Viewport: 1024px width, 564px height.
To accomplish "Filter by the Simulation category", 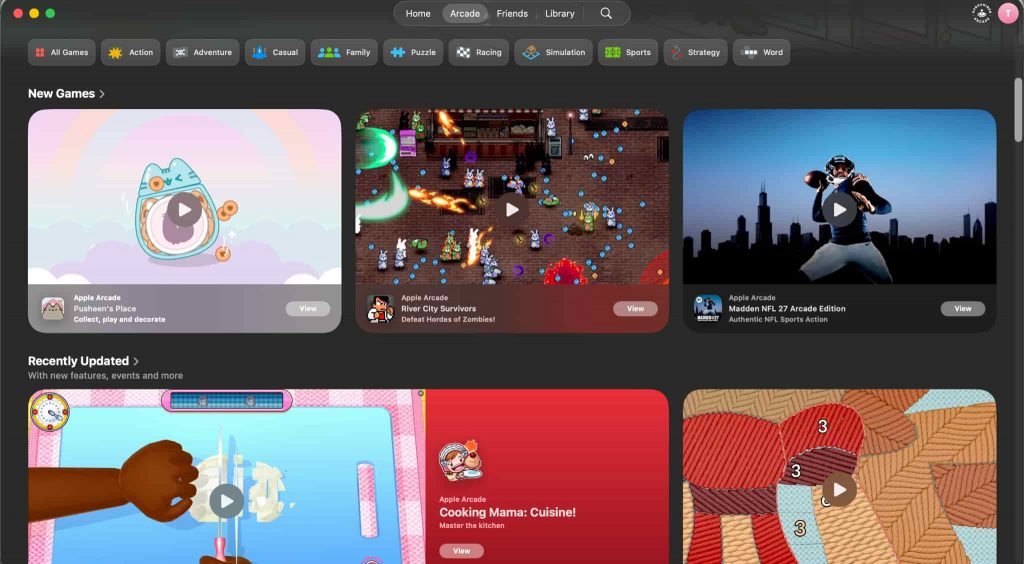I will click(x=554, y=52).
